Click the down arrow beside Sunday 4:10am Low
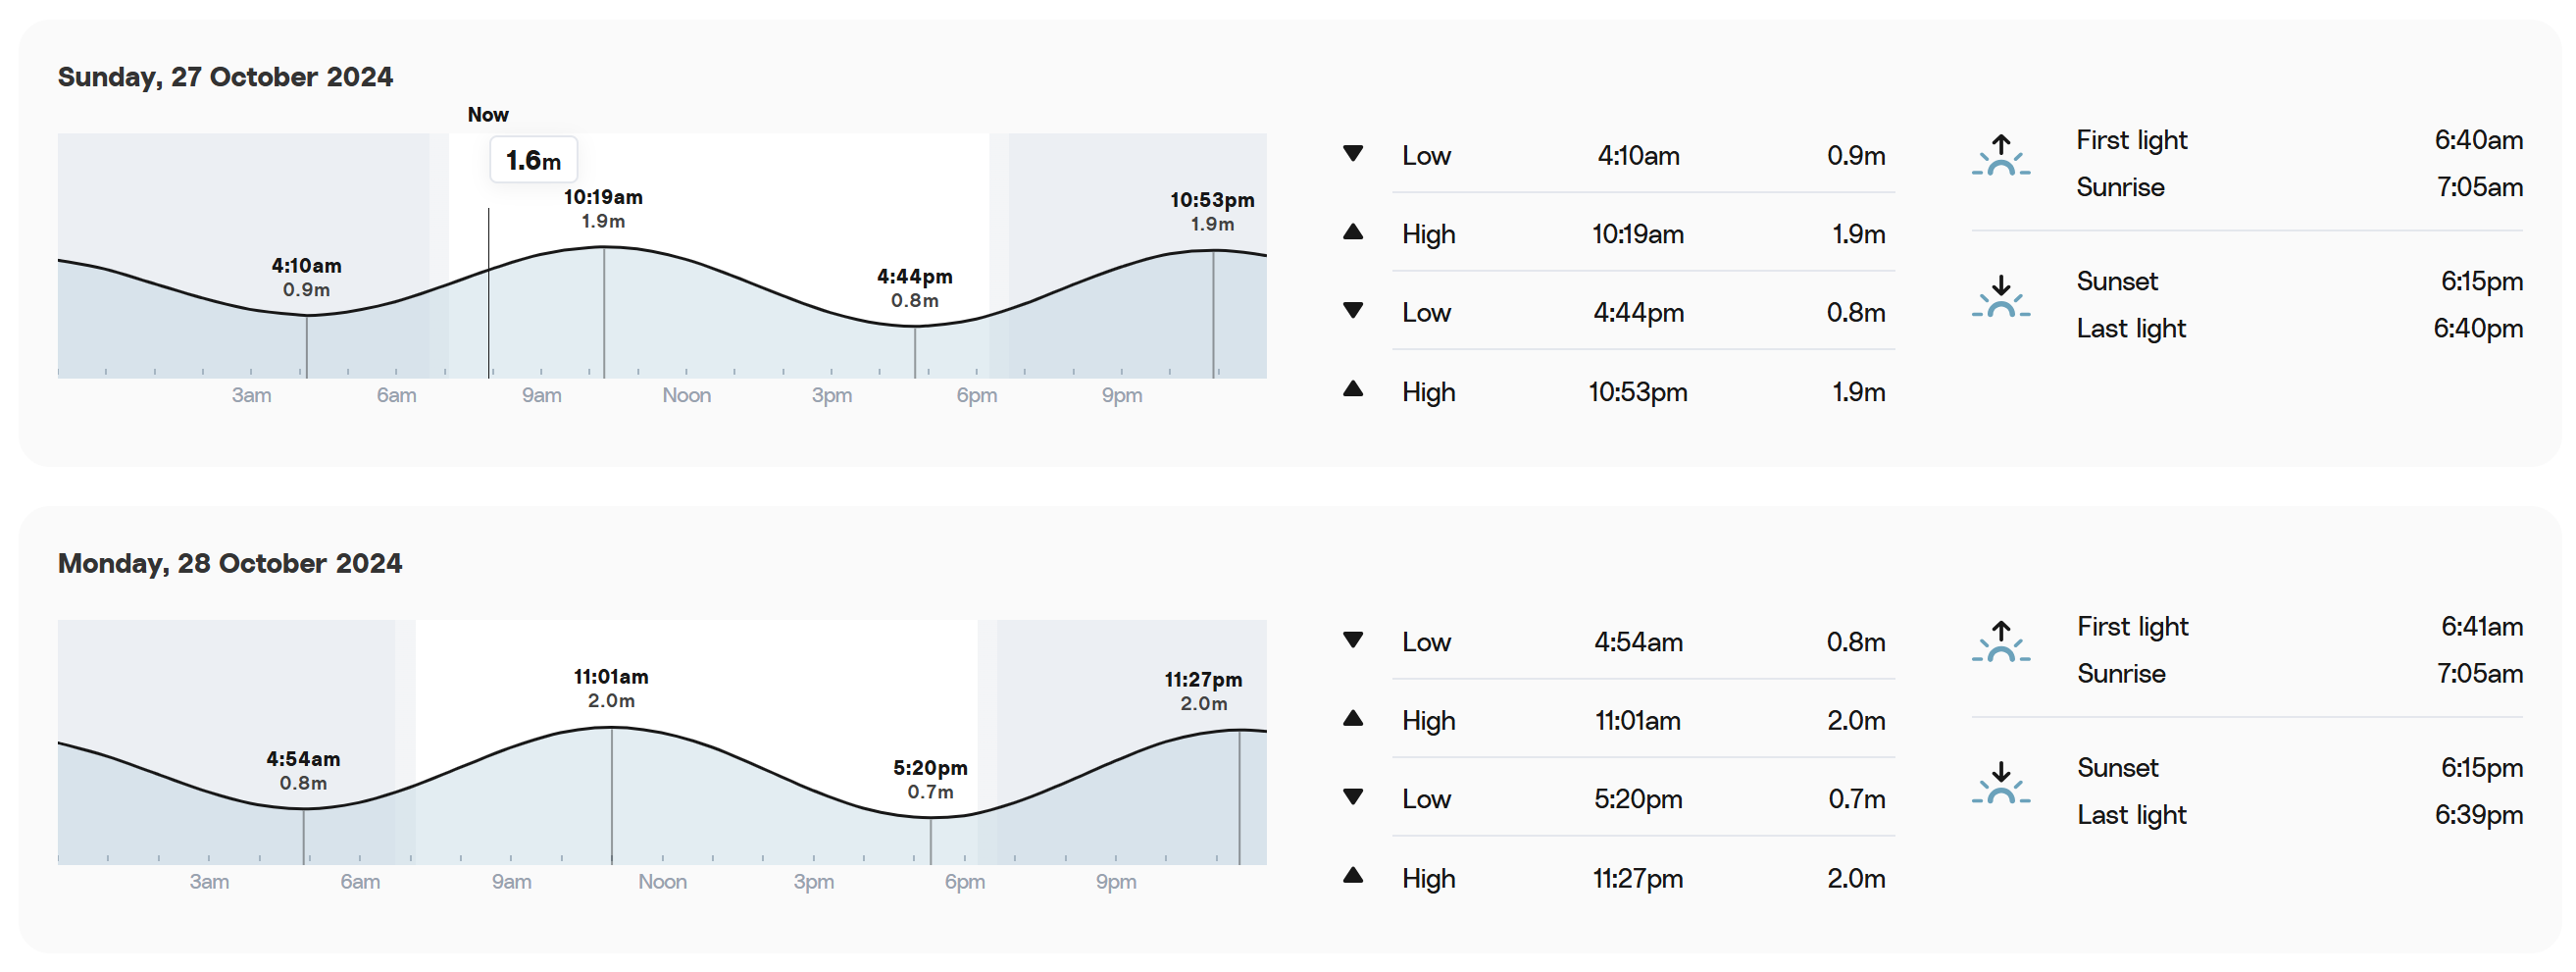The height and width of the screenshot is (972, 2576). point(1352,154)
